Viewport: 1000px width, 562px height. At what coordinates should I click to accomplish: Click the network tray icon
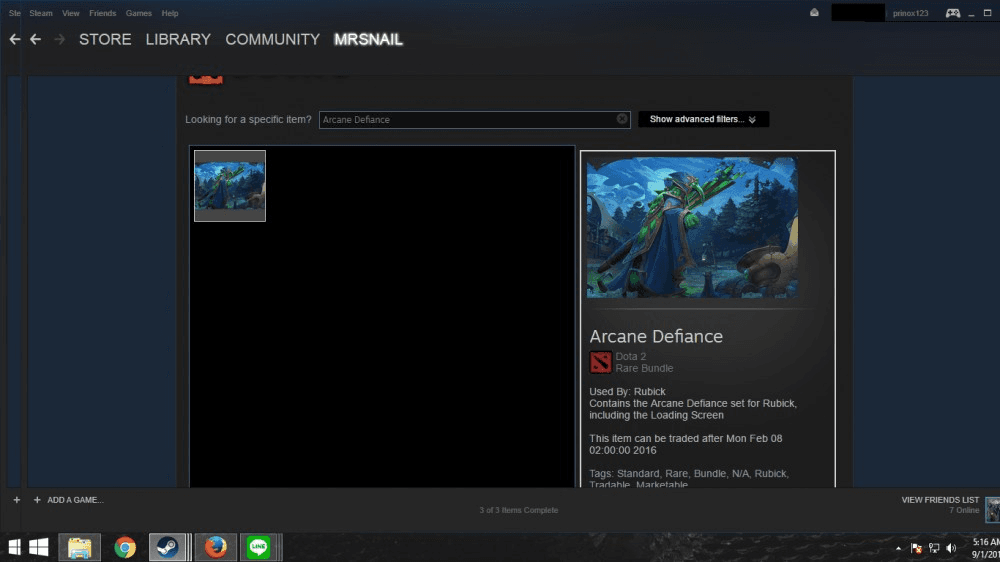tap(934, 548)
